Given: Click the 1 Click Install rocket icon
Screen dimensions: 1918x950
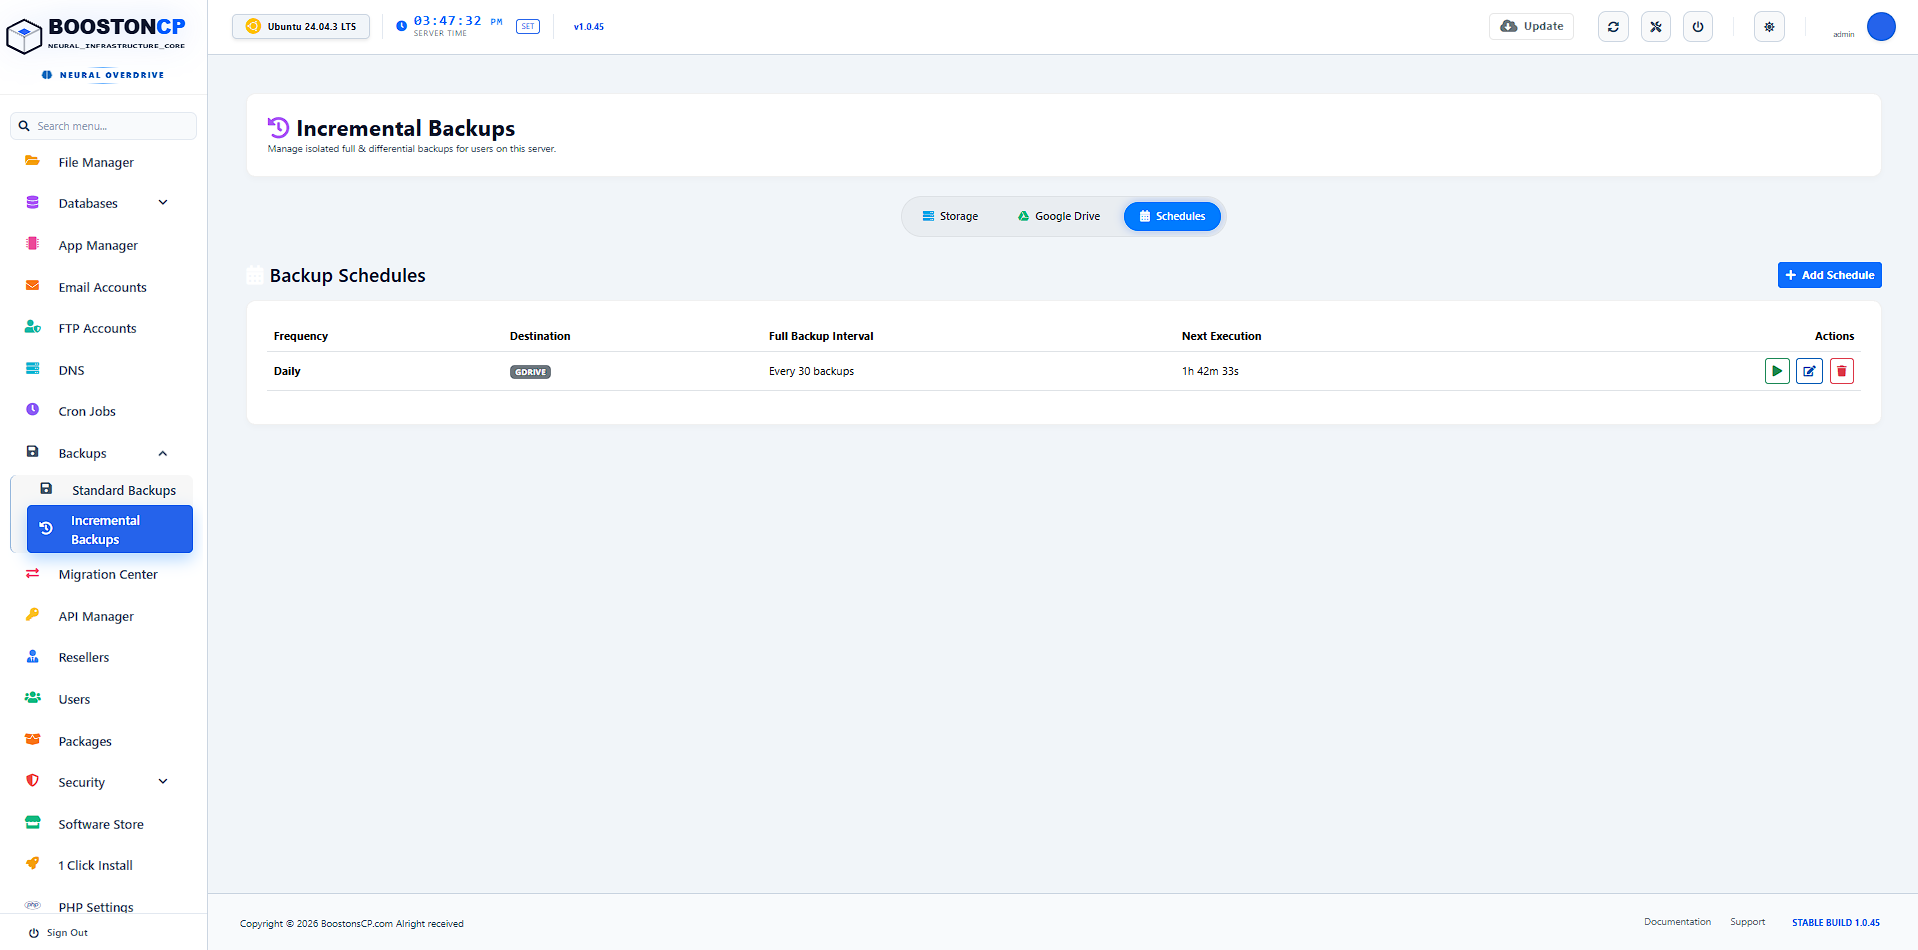Looking at the screenshot, I should (x=33, y=864).
